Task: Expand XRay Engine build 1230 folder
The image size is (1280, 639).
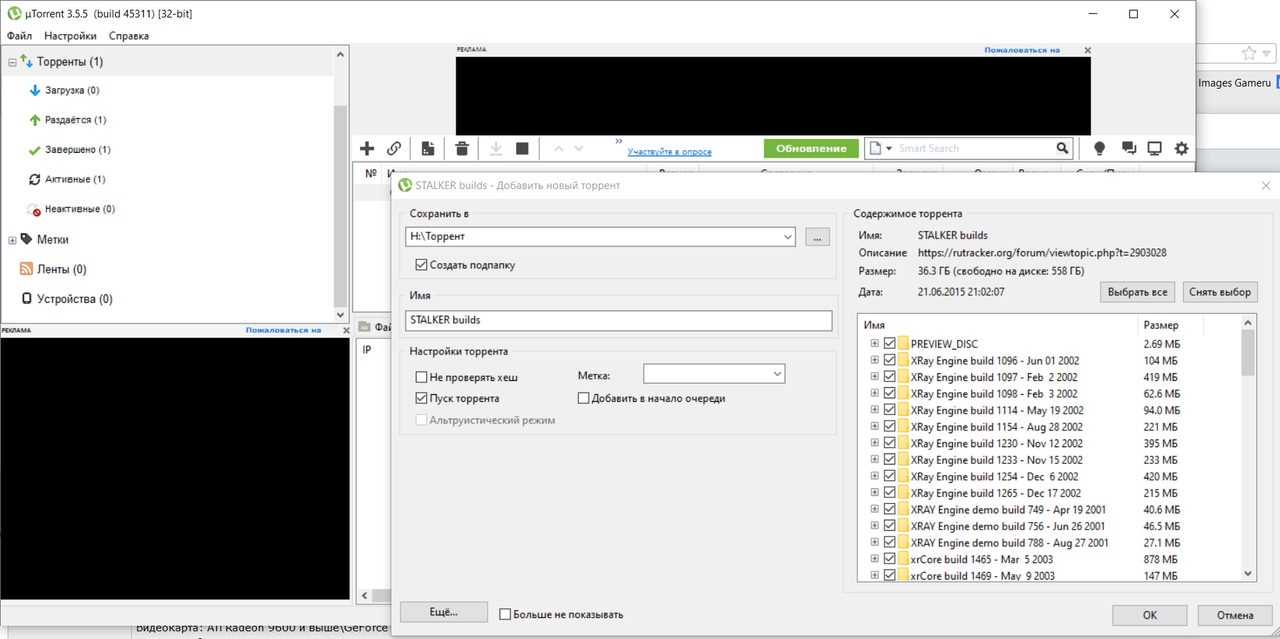Action: click(875, 443)
